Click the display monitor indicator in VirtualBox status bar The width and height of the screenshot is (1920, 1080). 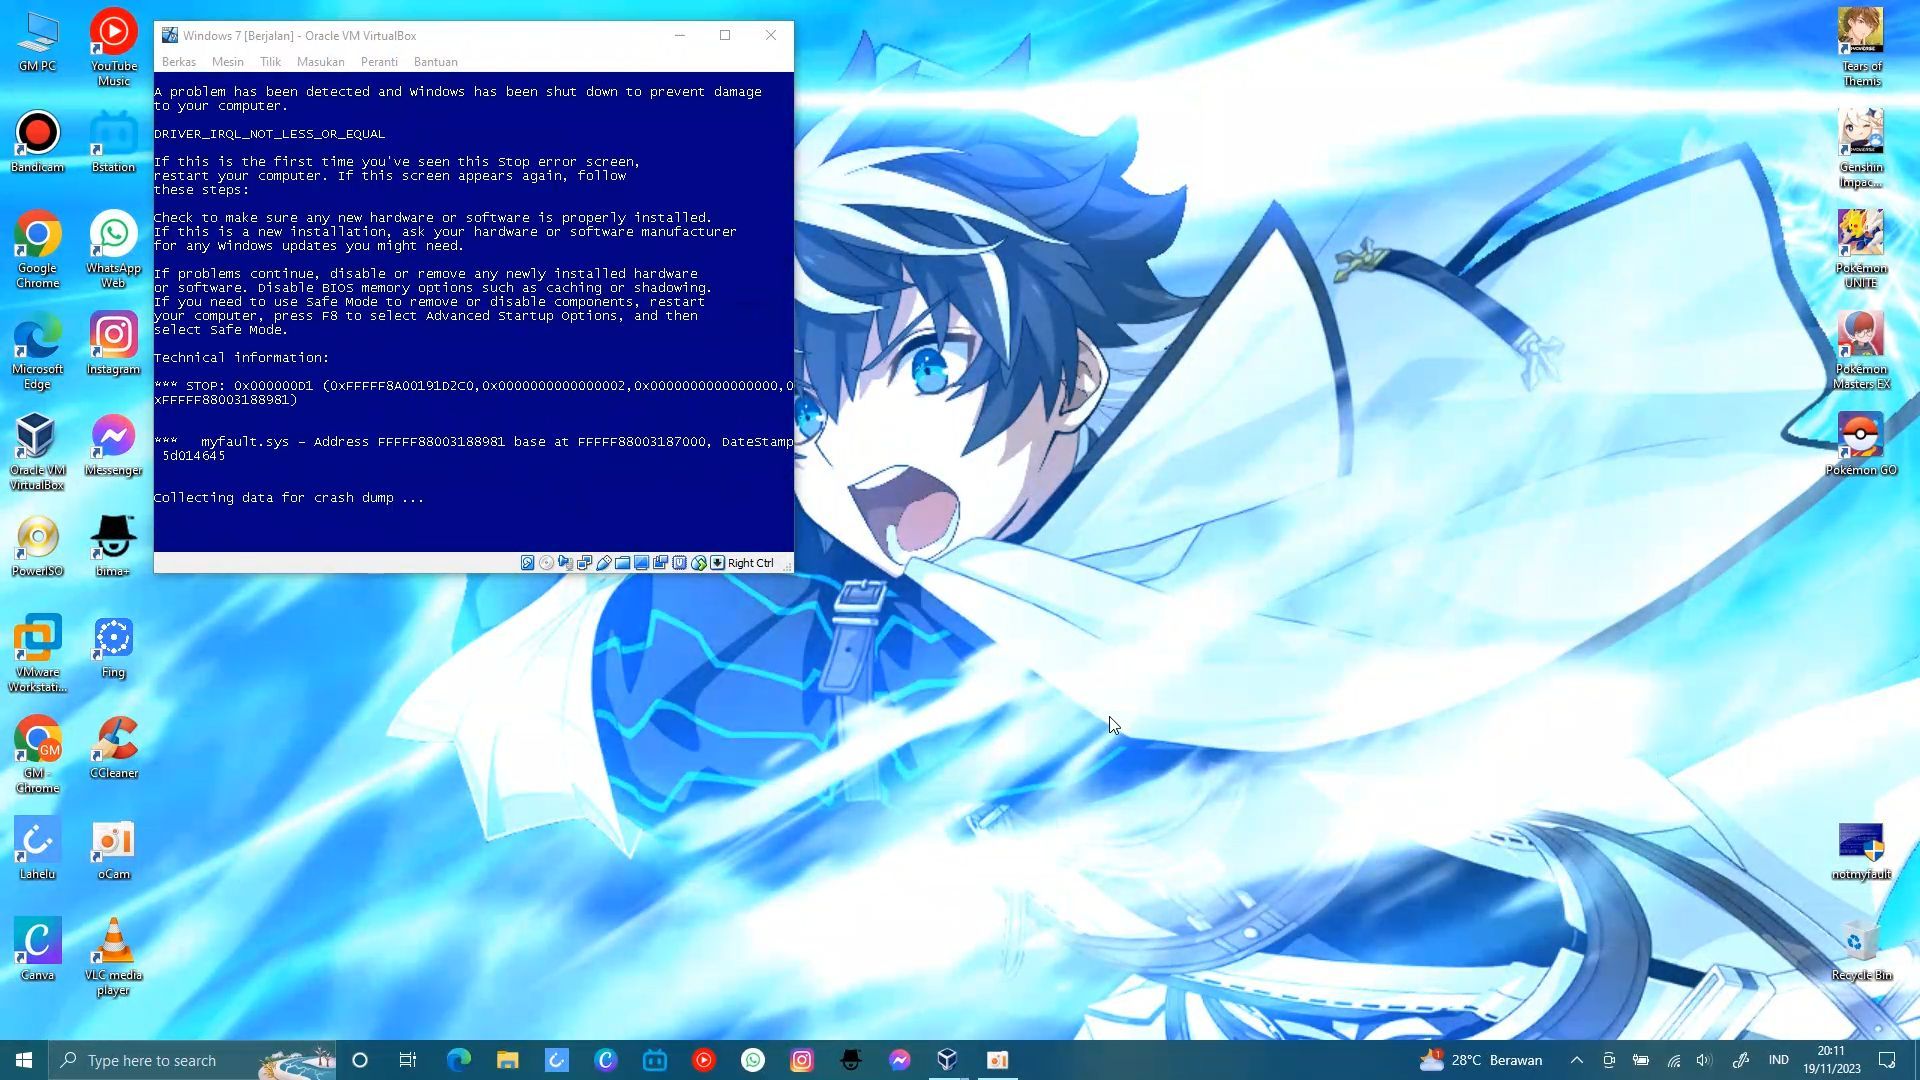[x=641, y=563]
